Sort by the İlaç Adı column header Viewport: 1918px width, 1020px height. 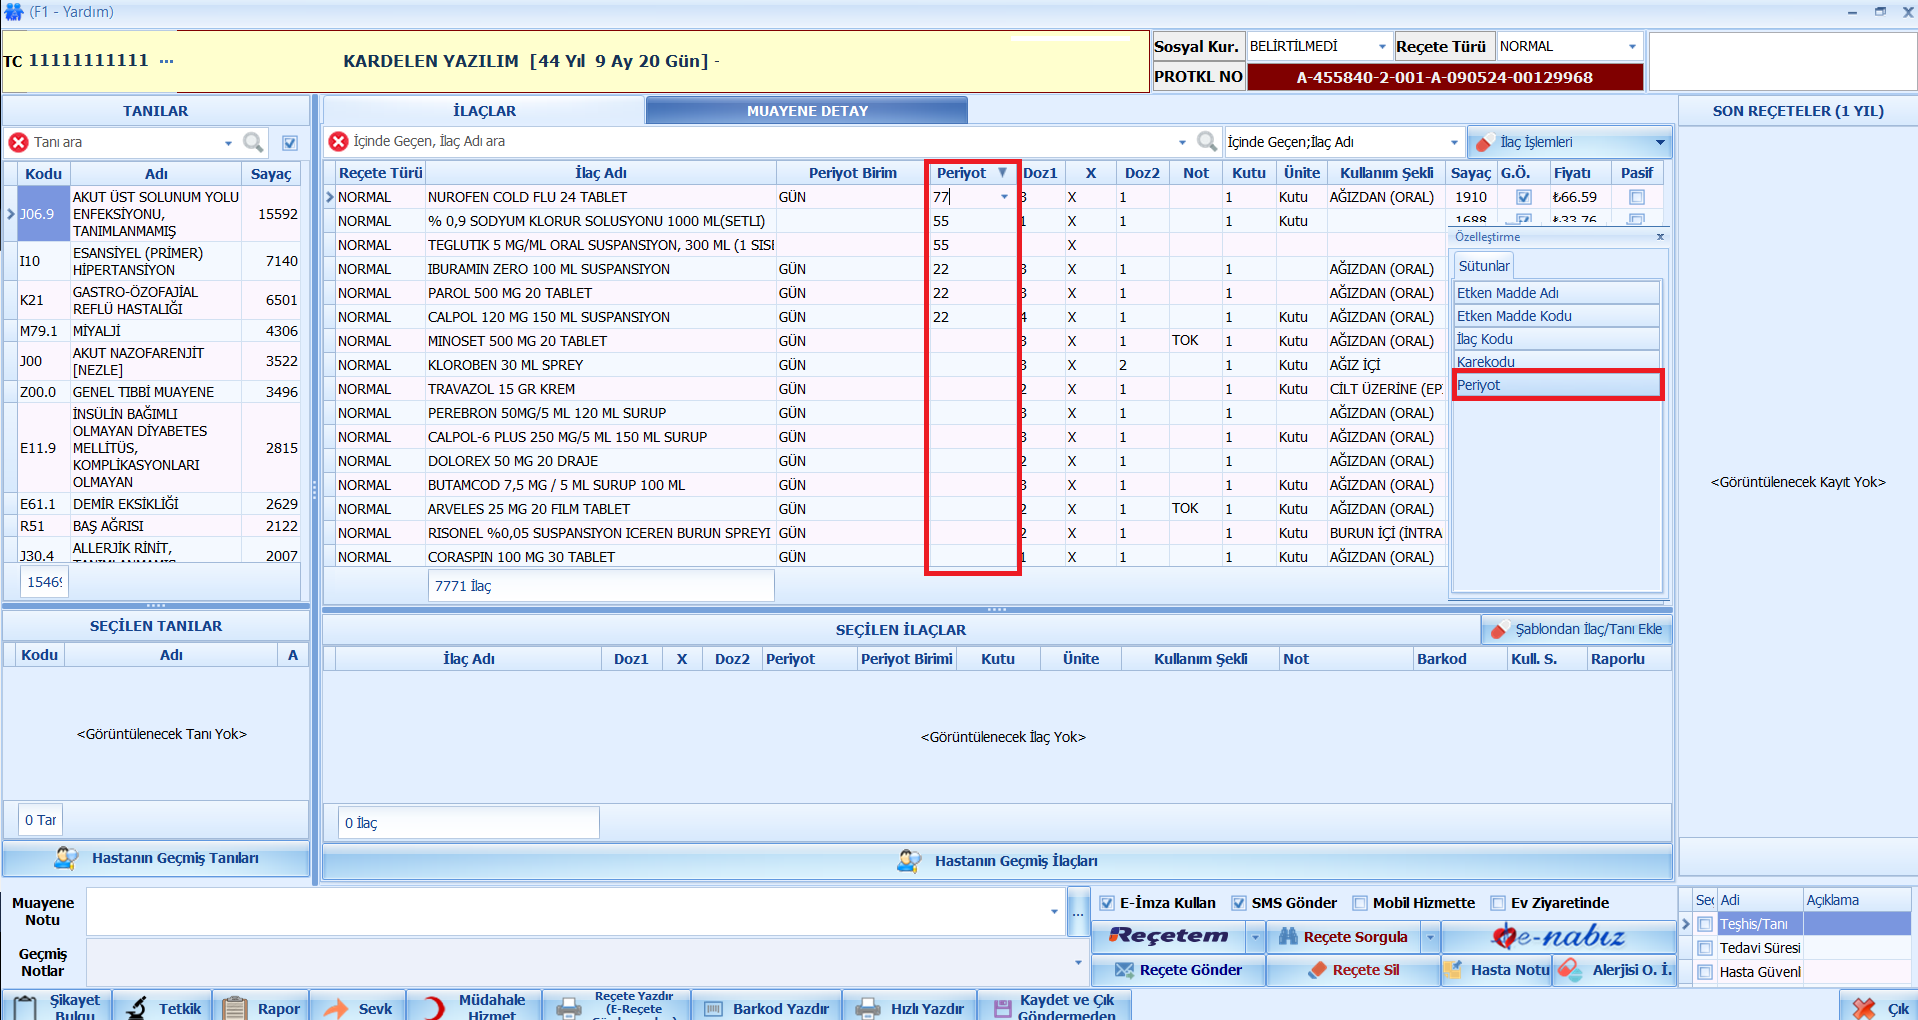click(x=601, y=173)
